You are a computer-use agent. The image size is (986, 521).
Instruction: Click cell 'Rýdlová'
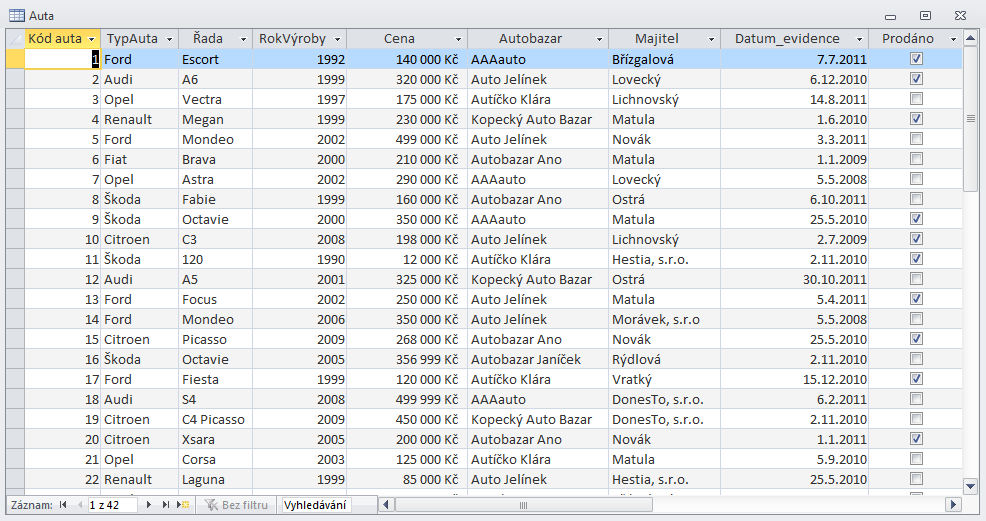[x=664, y=359]
